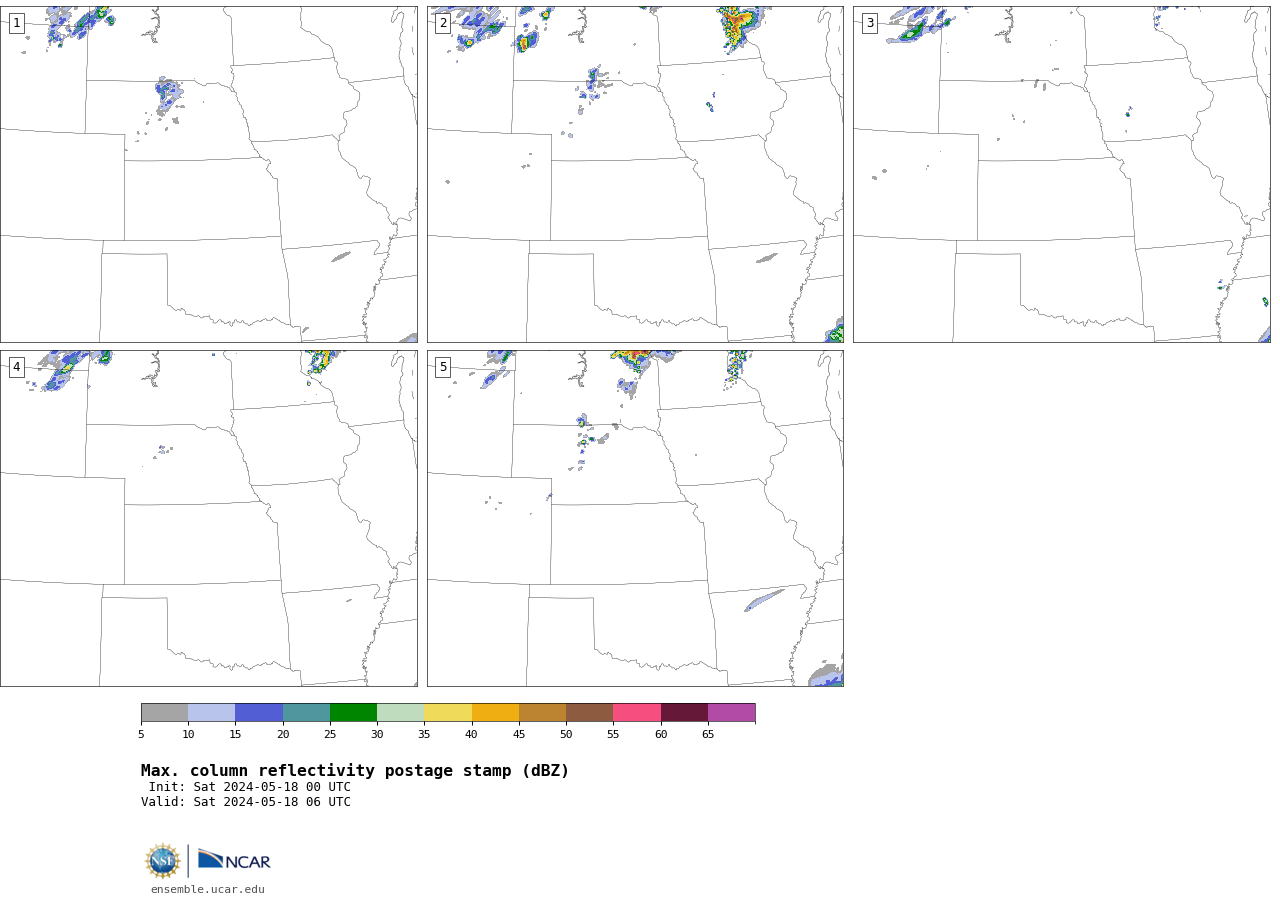The height and width of the screenshot is (901, 1280).
Task: Click the panel number label 5
Action: point(443,367)
